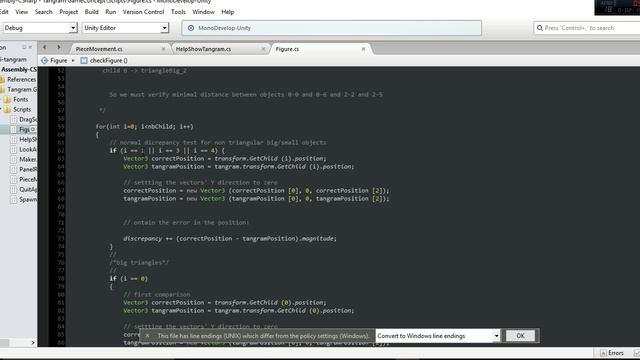Open the Errors pad

click(x=612, y=353)
